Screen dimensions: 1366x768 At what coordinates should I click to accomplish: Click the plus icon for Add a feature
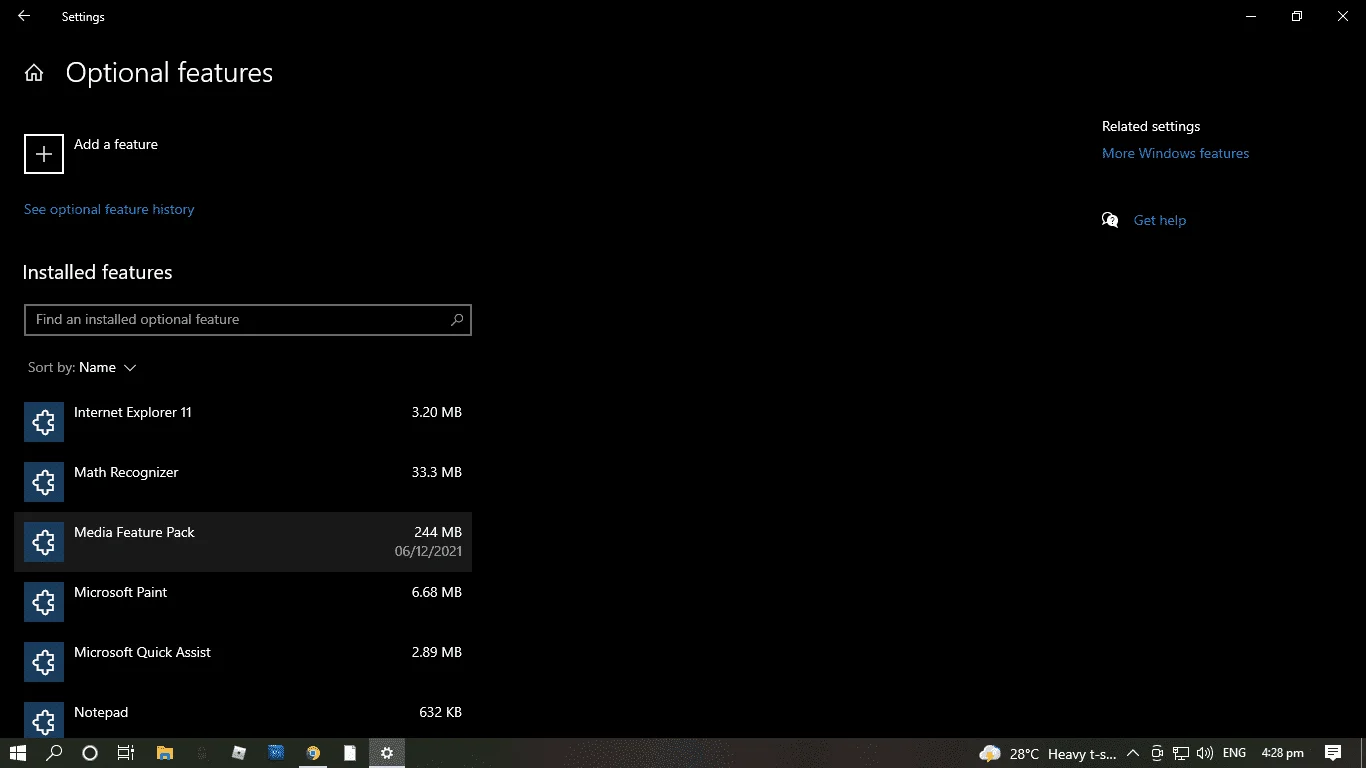coord(44,154)
